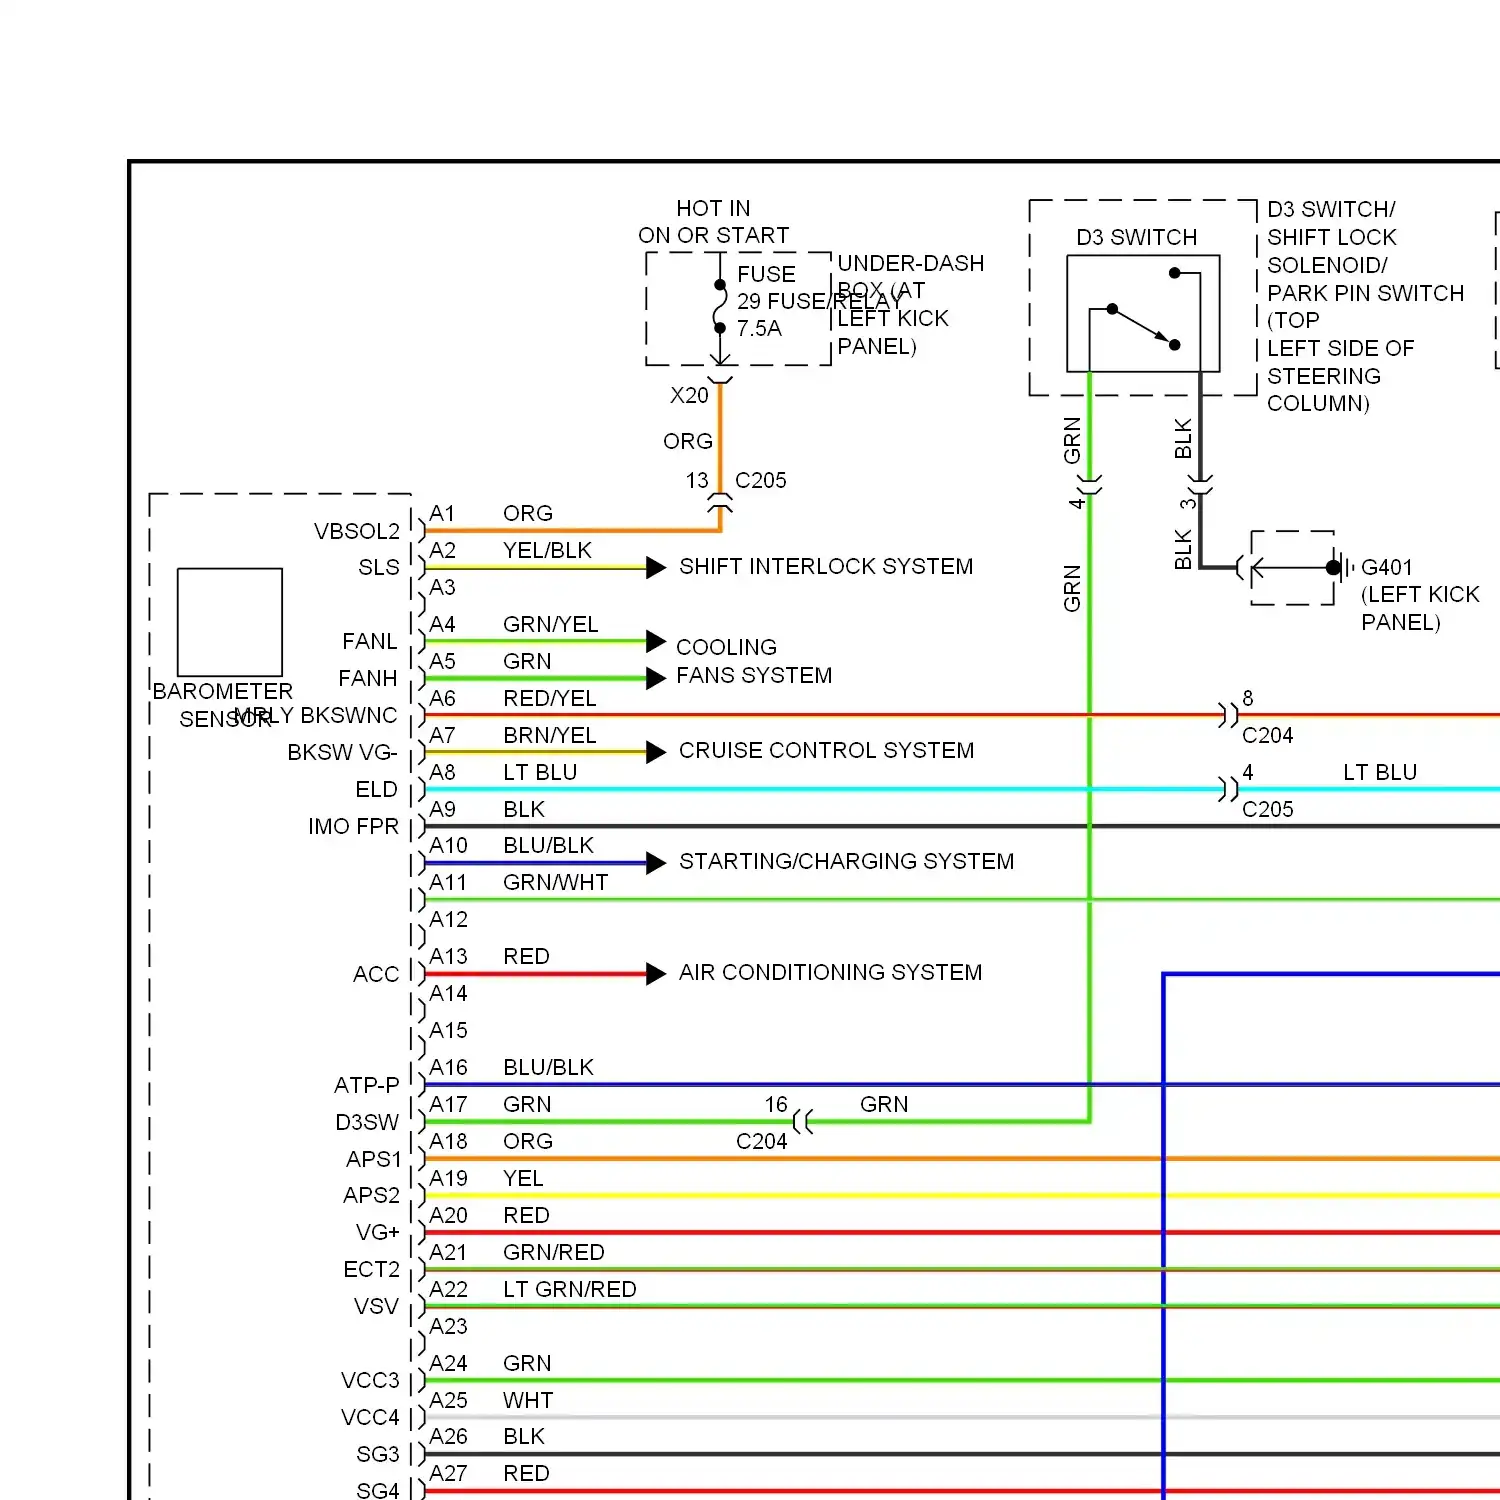
Task: Click pin label 'A1'
Action: tap(442, 514)
